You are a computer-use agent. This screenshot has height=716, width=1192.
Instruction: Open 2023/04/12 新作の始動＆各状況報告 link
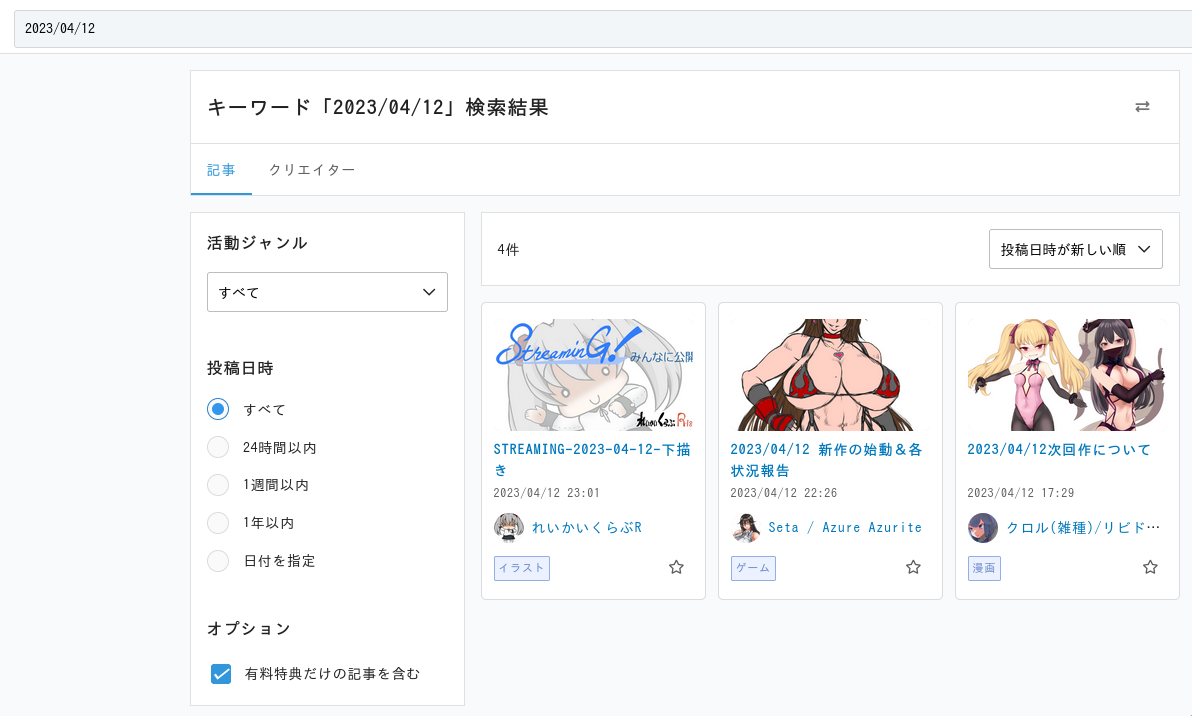[826, 459]
